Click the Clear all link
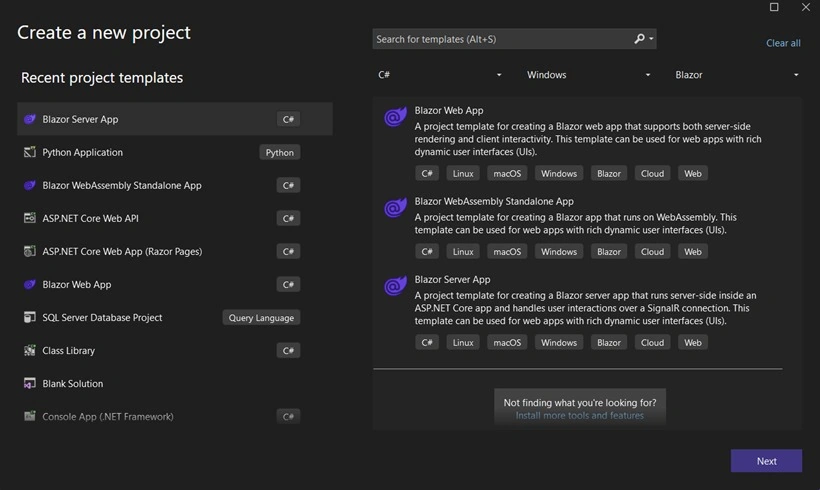 click(x=783, y=43)
